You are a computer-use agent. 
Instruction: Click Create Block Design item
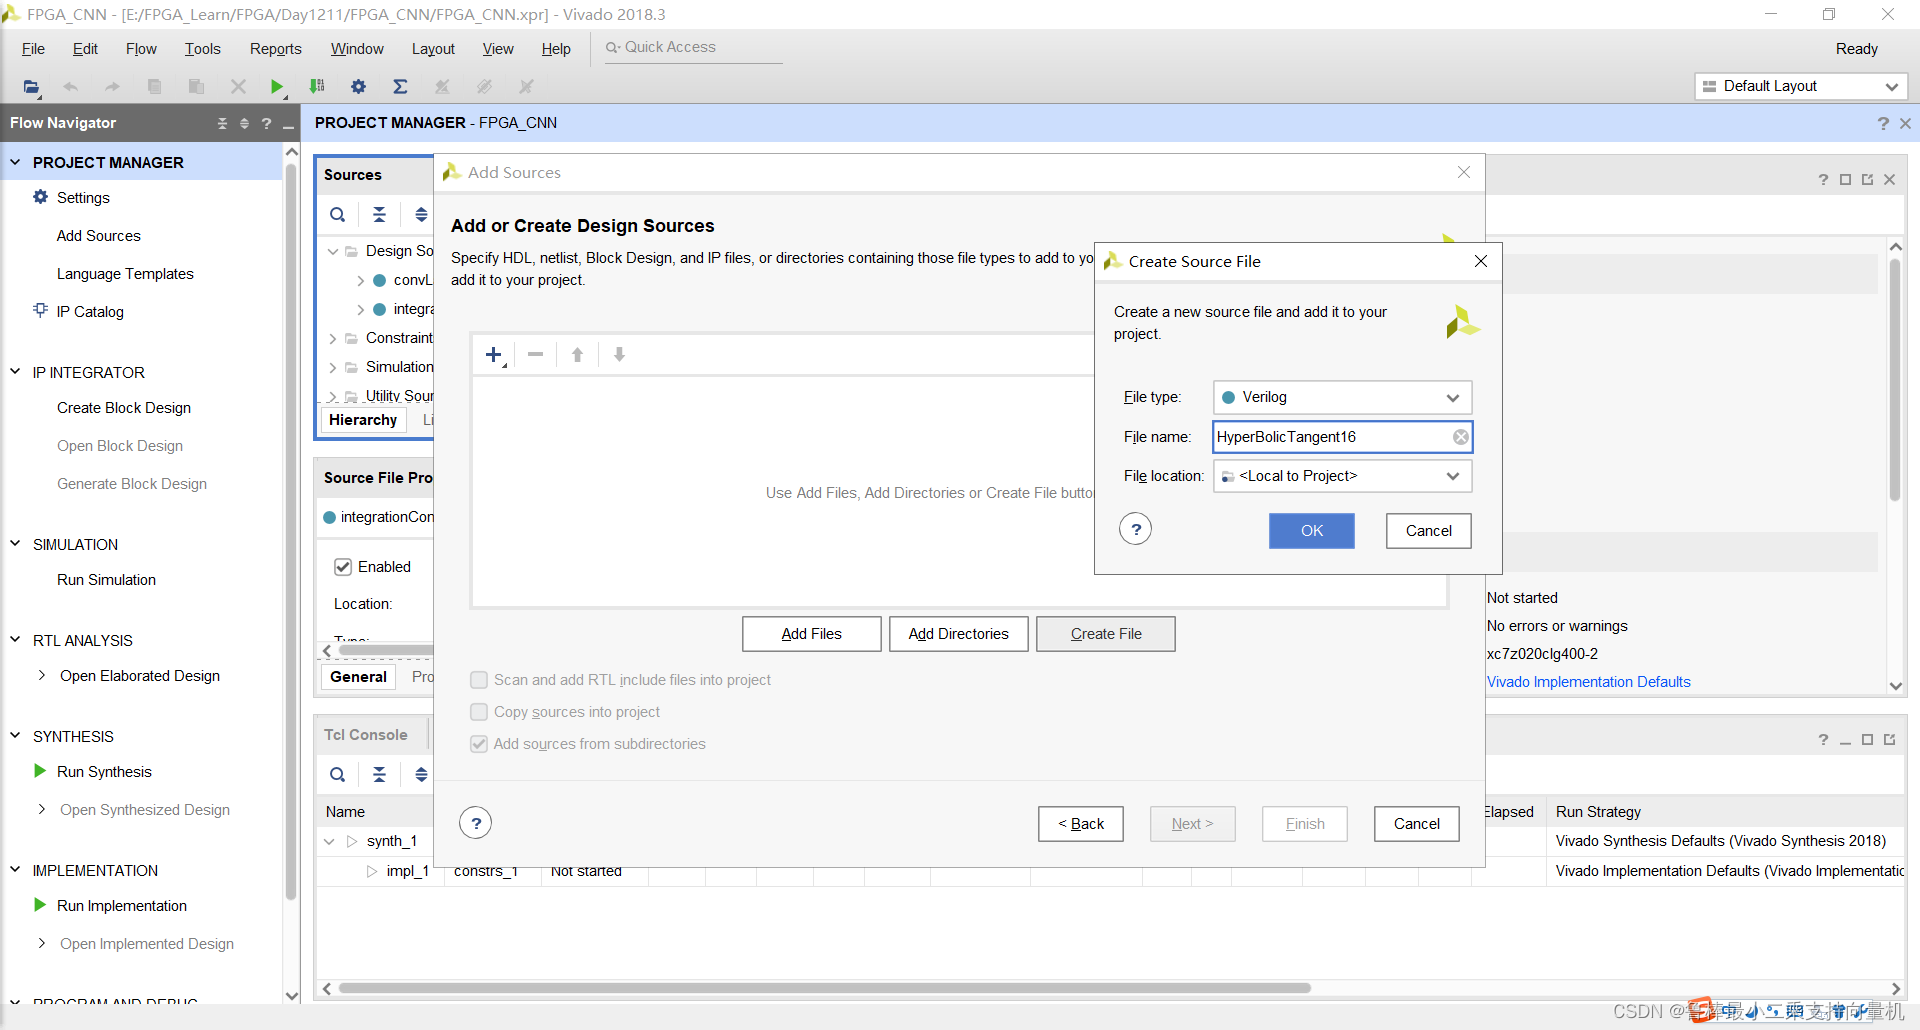124,408
